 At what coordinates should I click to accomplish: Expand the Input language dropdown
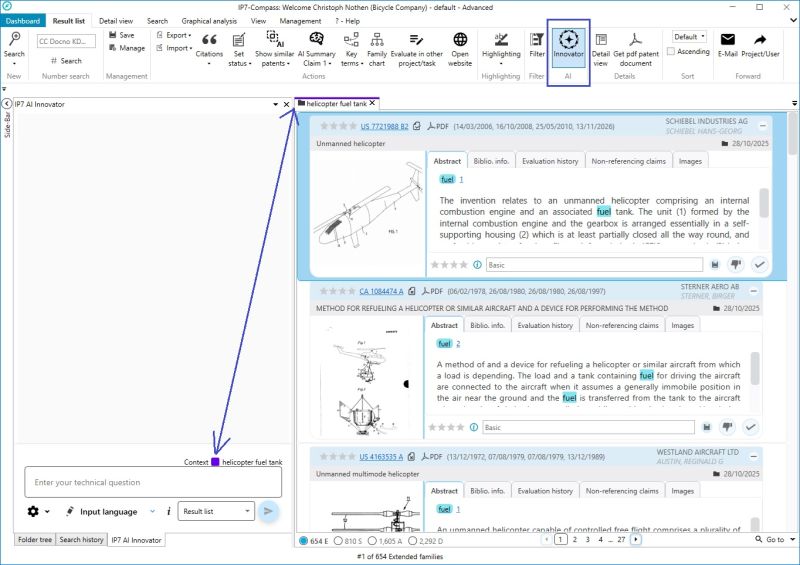coord(152,511)
